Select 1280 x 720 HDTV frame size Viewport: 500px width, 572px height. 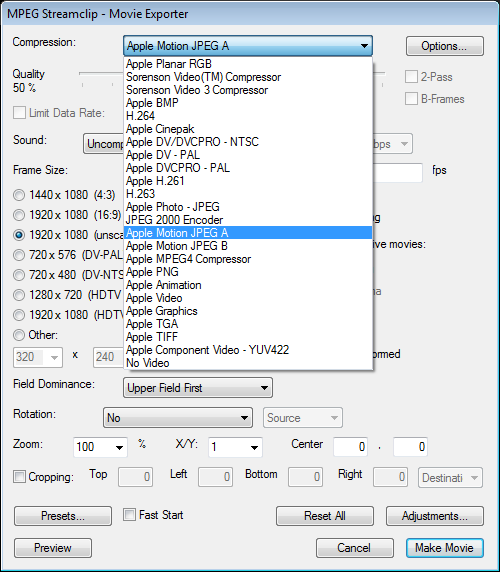pos(19,295)
